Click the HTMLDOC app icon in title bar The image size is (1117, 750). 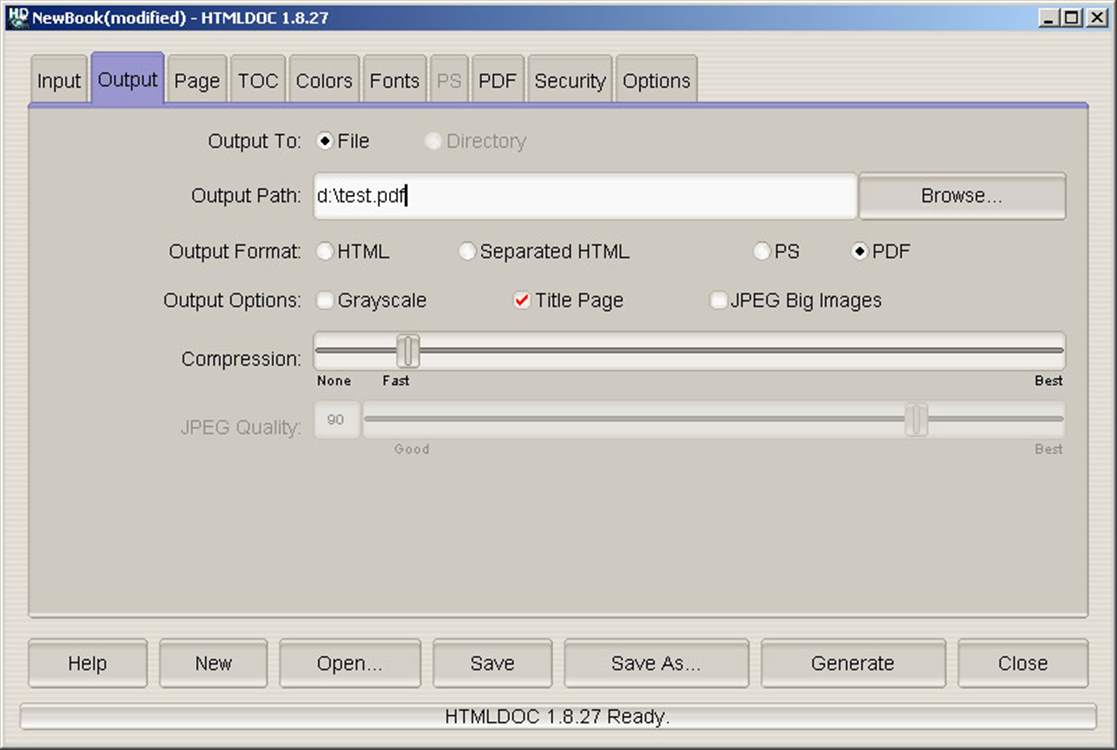click(17, 17)
